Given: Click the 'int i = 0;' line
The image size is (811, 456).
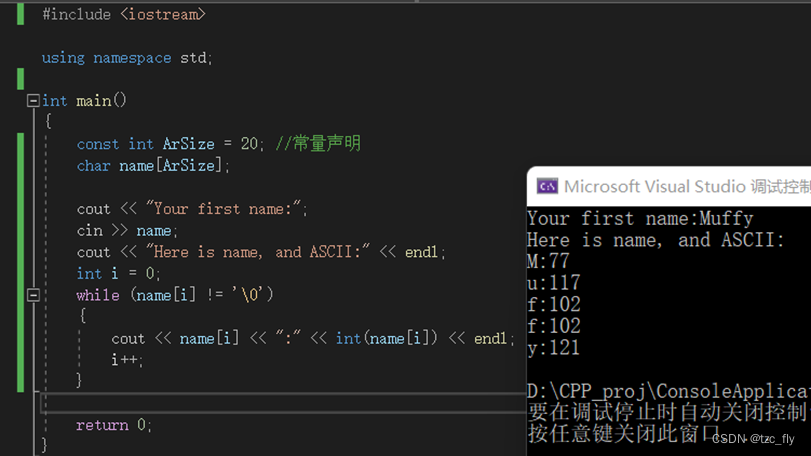Looking at the screenshot, I should click(118, 273).
